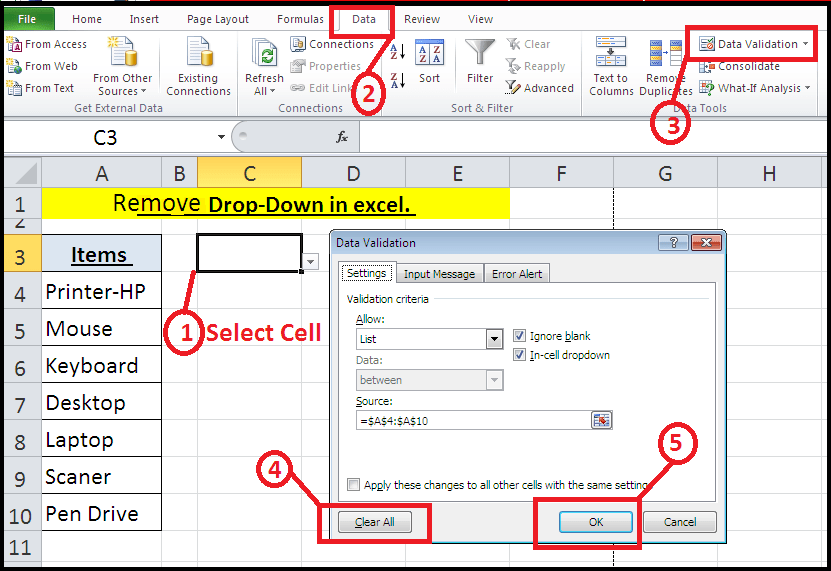The width and height of the screenshot is (831, 571).
Task: Open the Input Message tab
Action: [439, 274]
